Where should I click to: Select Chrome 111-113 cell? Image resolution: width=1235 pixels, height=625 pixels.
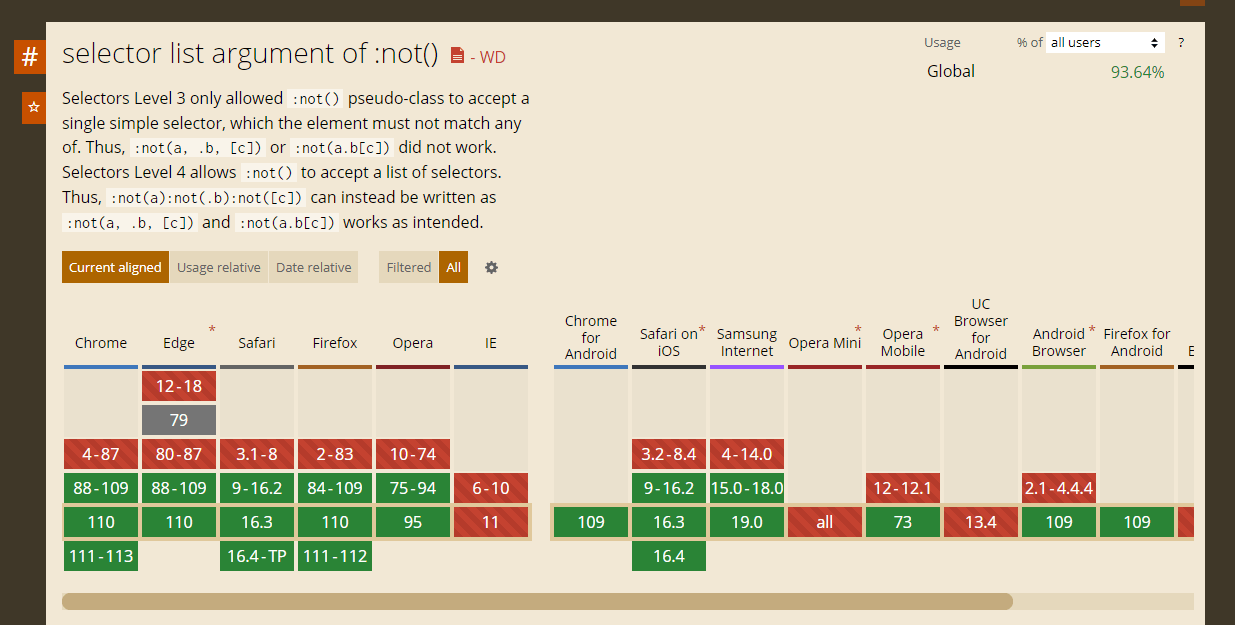point(101,556)
